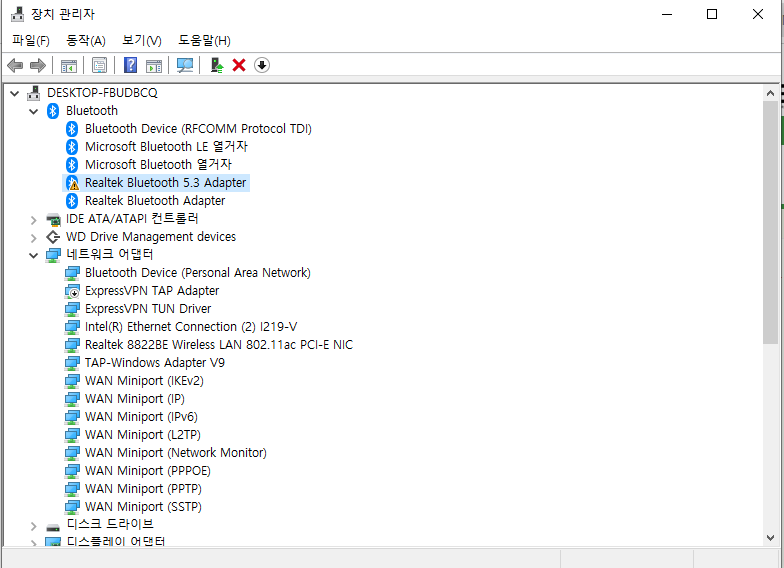Toggle the action pane toolbar icon

click(154, 66)
